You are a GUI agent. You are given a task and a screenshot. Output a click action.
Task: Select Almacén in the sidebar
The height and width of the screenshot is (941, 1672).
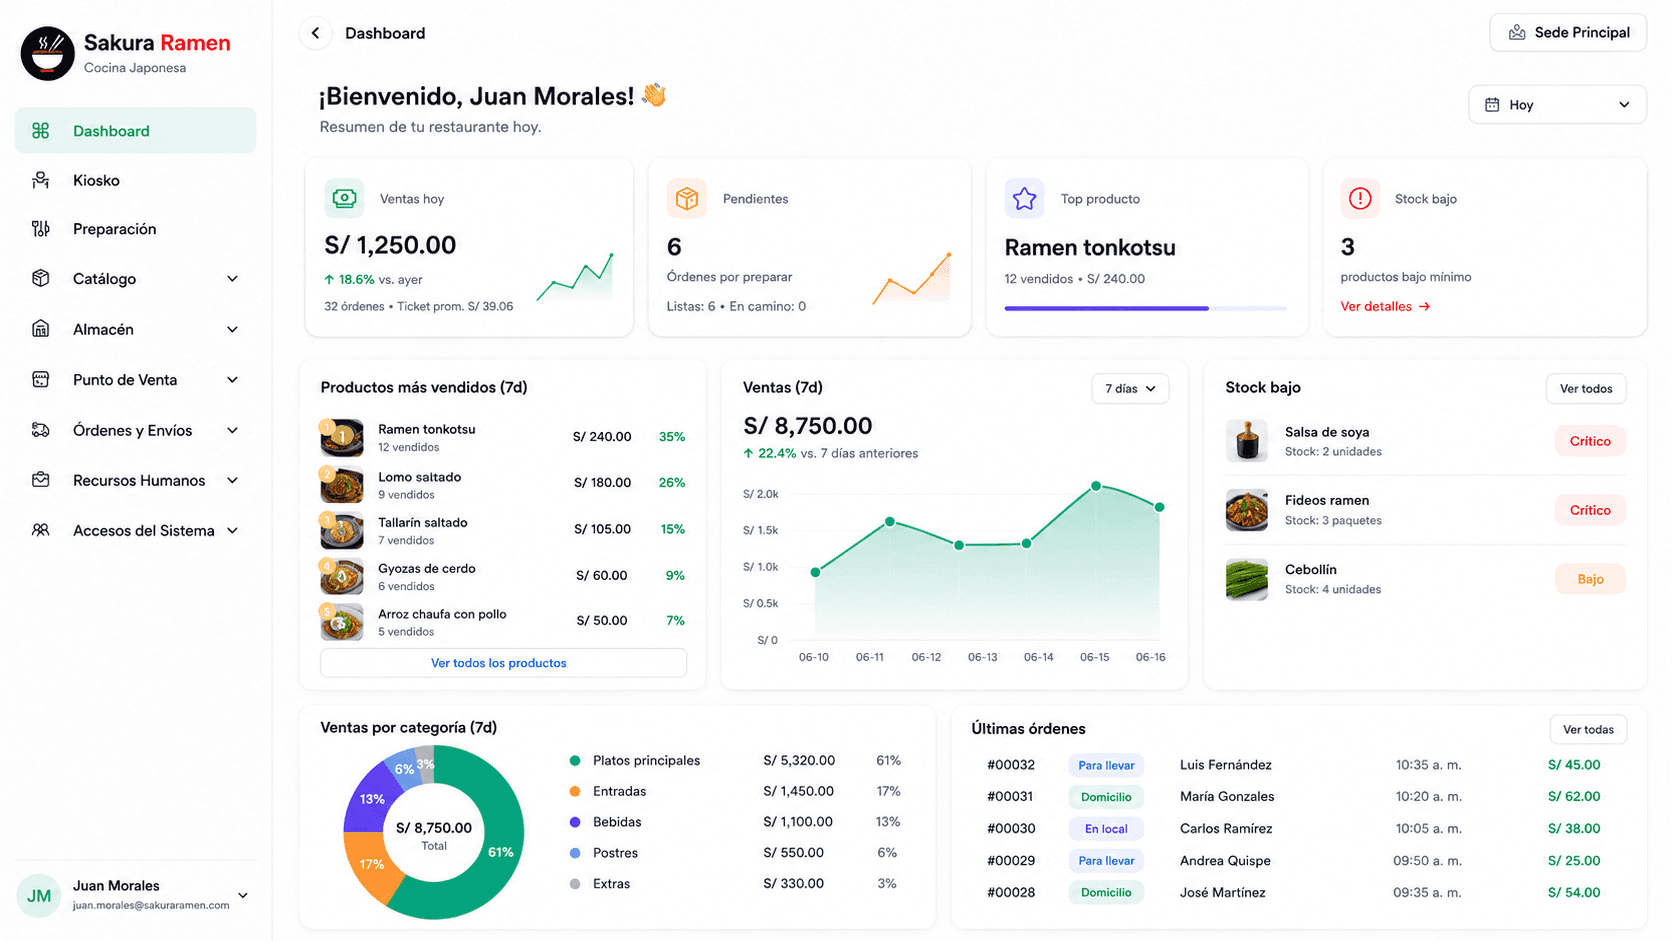click(136, 329)
